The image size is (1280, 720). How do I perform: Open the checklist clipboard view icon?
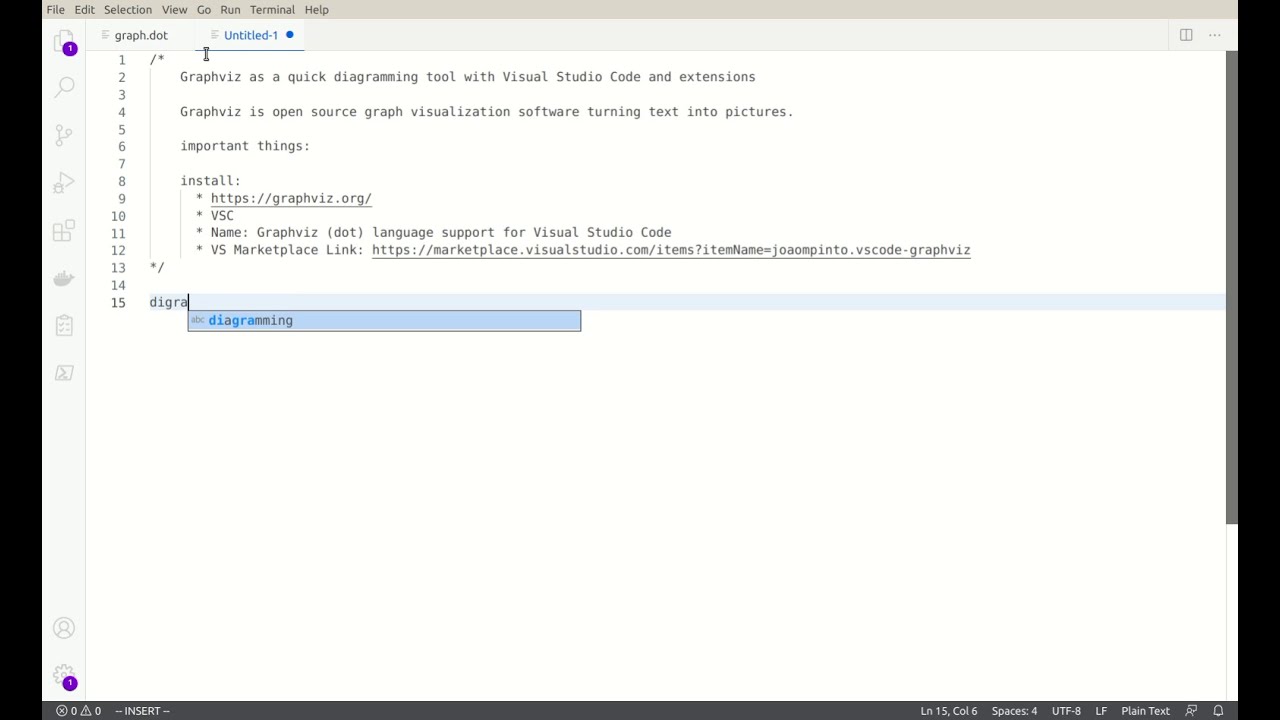[x=64, y=325]
